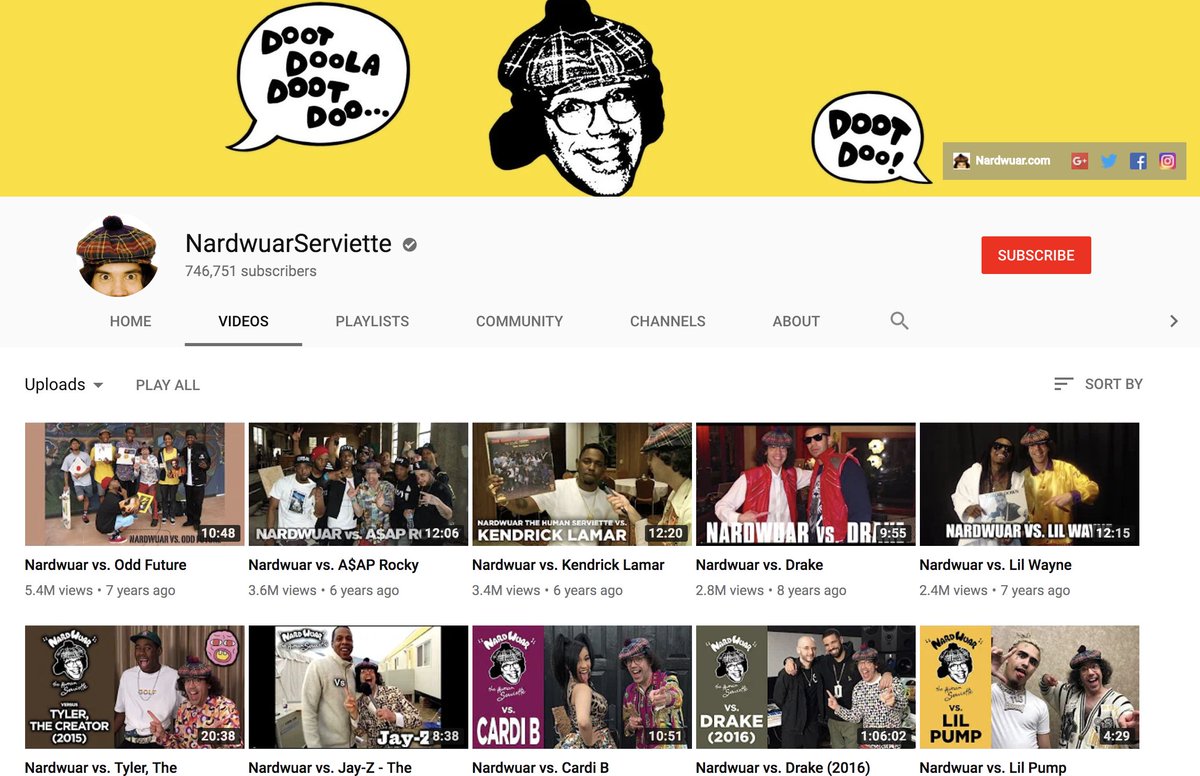
Task: Open the PLAYLISTS tab
Action: click(x=372, y=321)
